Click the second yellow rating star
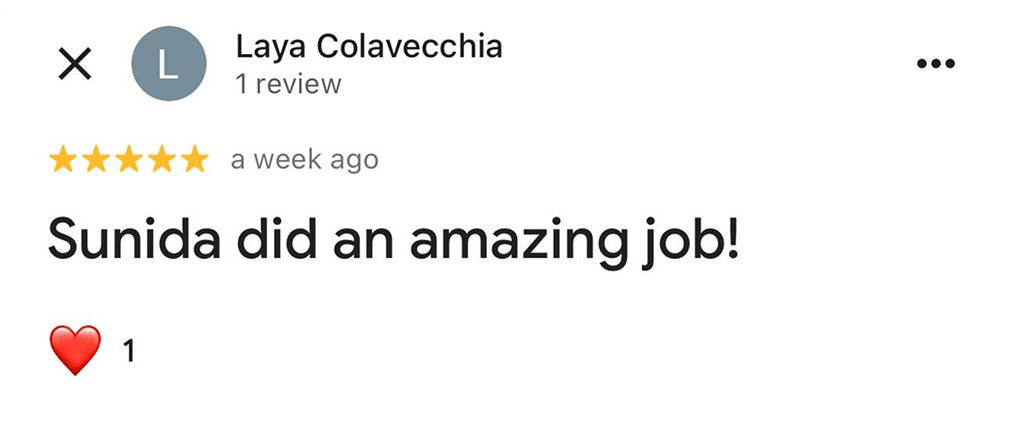 coord(96,159)
